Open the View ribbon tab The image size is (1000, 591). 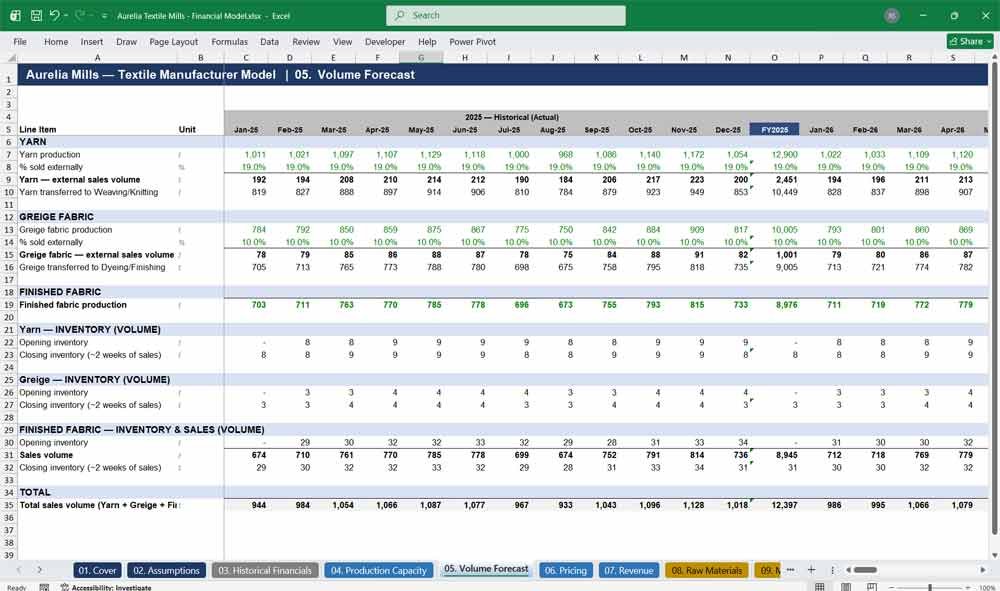(x=342, y=41)
